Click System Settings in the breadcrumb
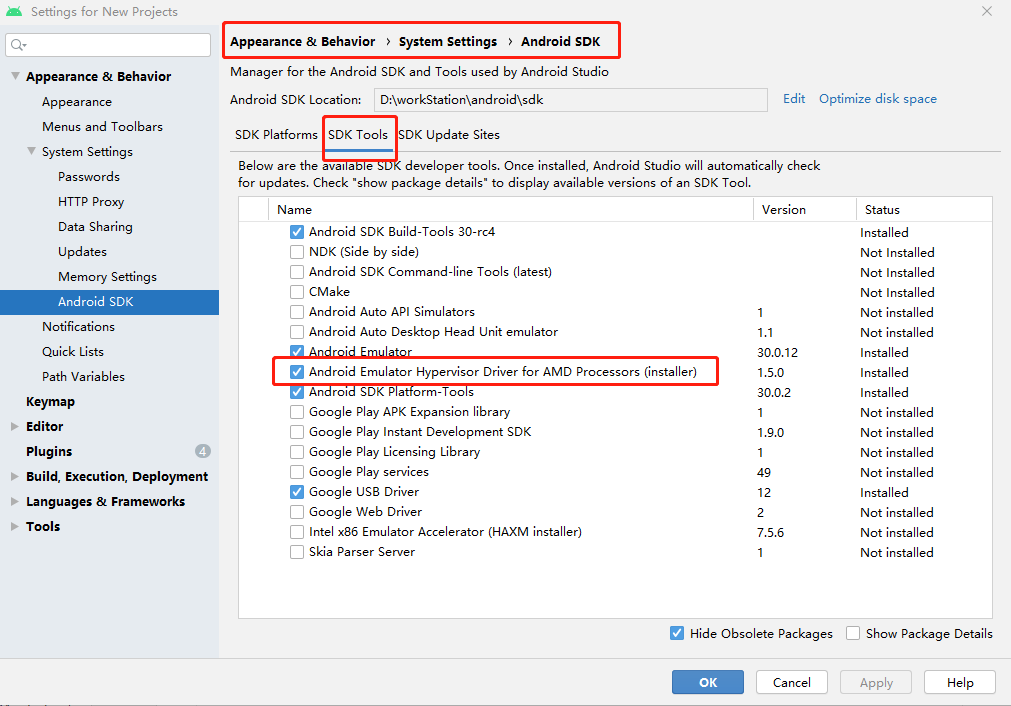The image size is (1011, 706). pos(447,41)
